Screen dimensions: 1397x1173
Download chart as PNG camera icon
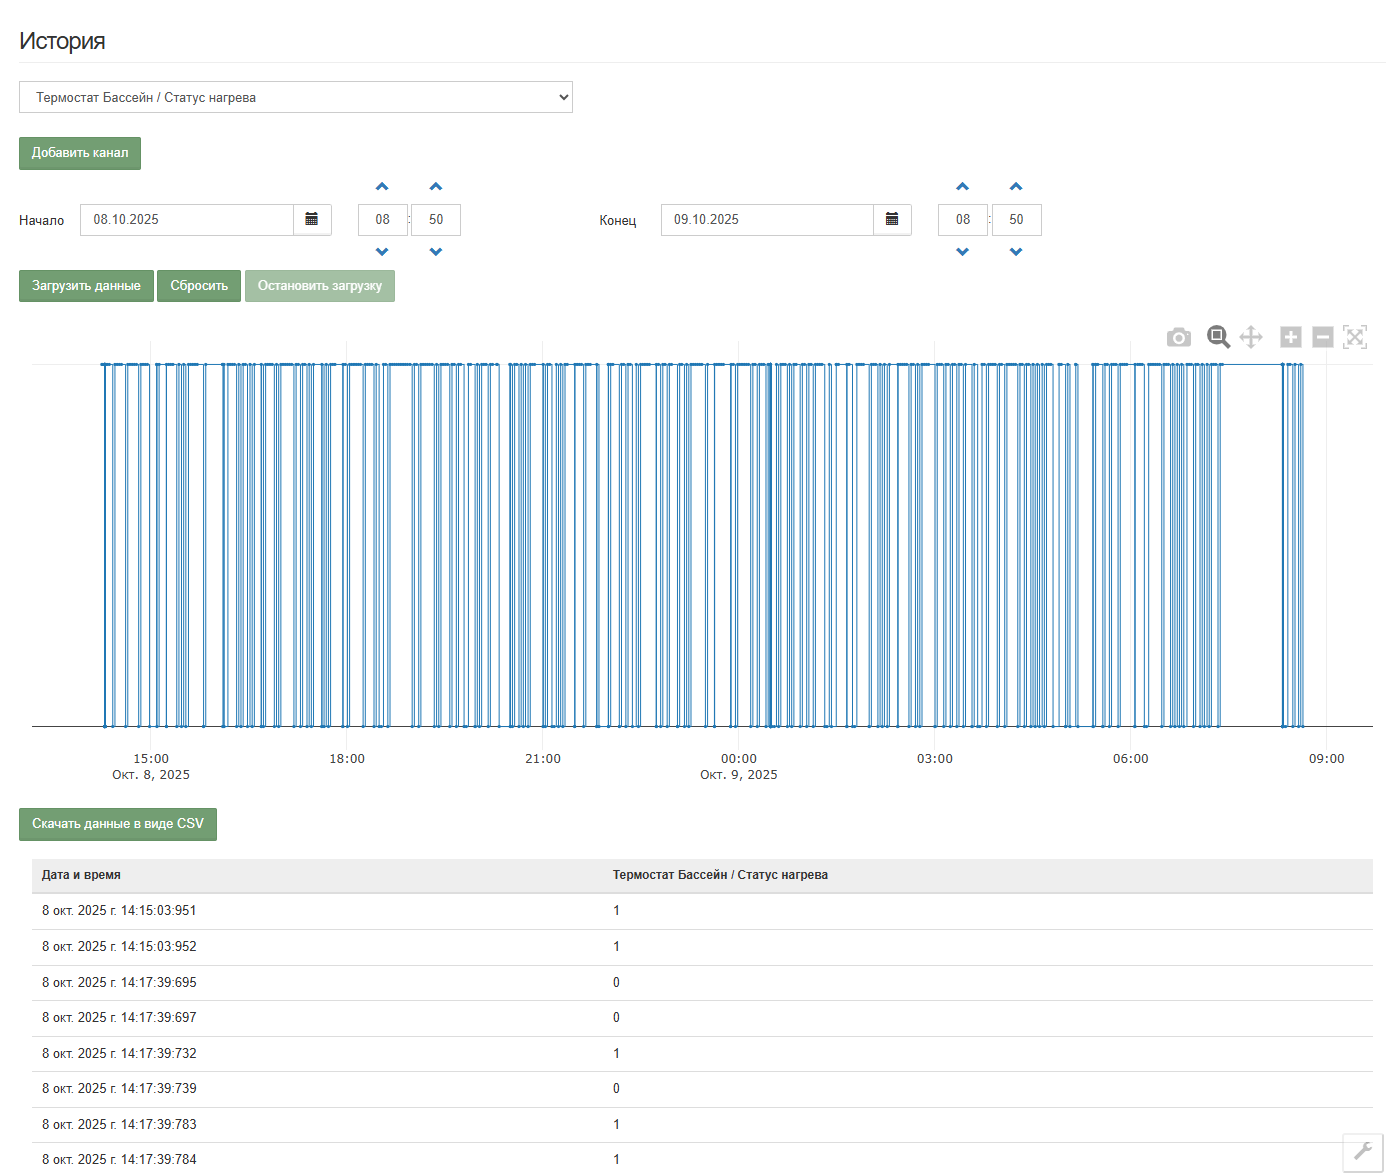click(1179, 338)
